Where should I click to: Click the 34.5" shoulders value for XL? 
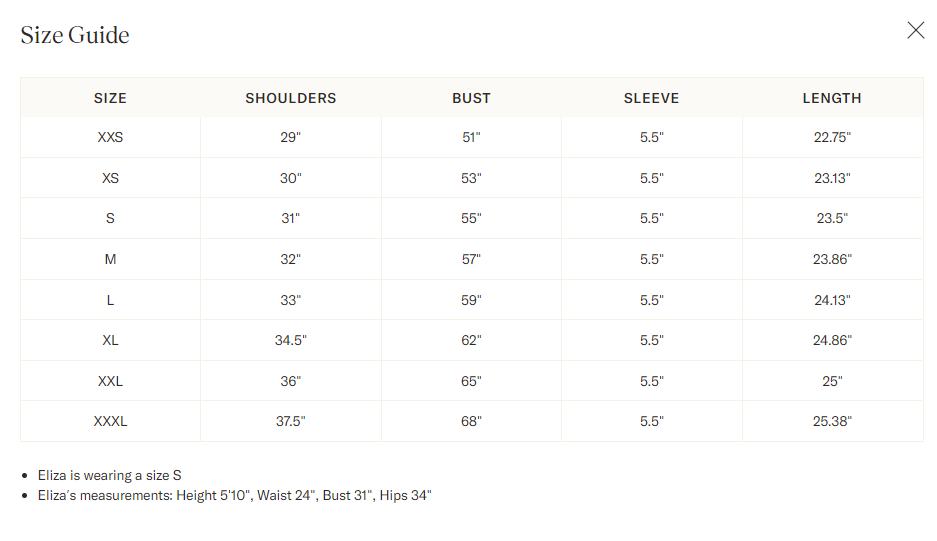coord(291,340)
